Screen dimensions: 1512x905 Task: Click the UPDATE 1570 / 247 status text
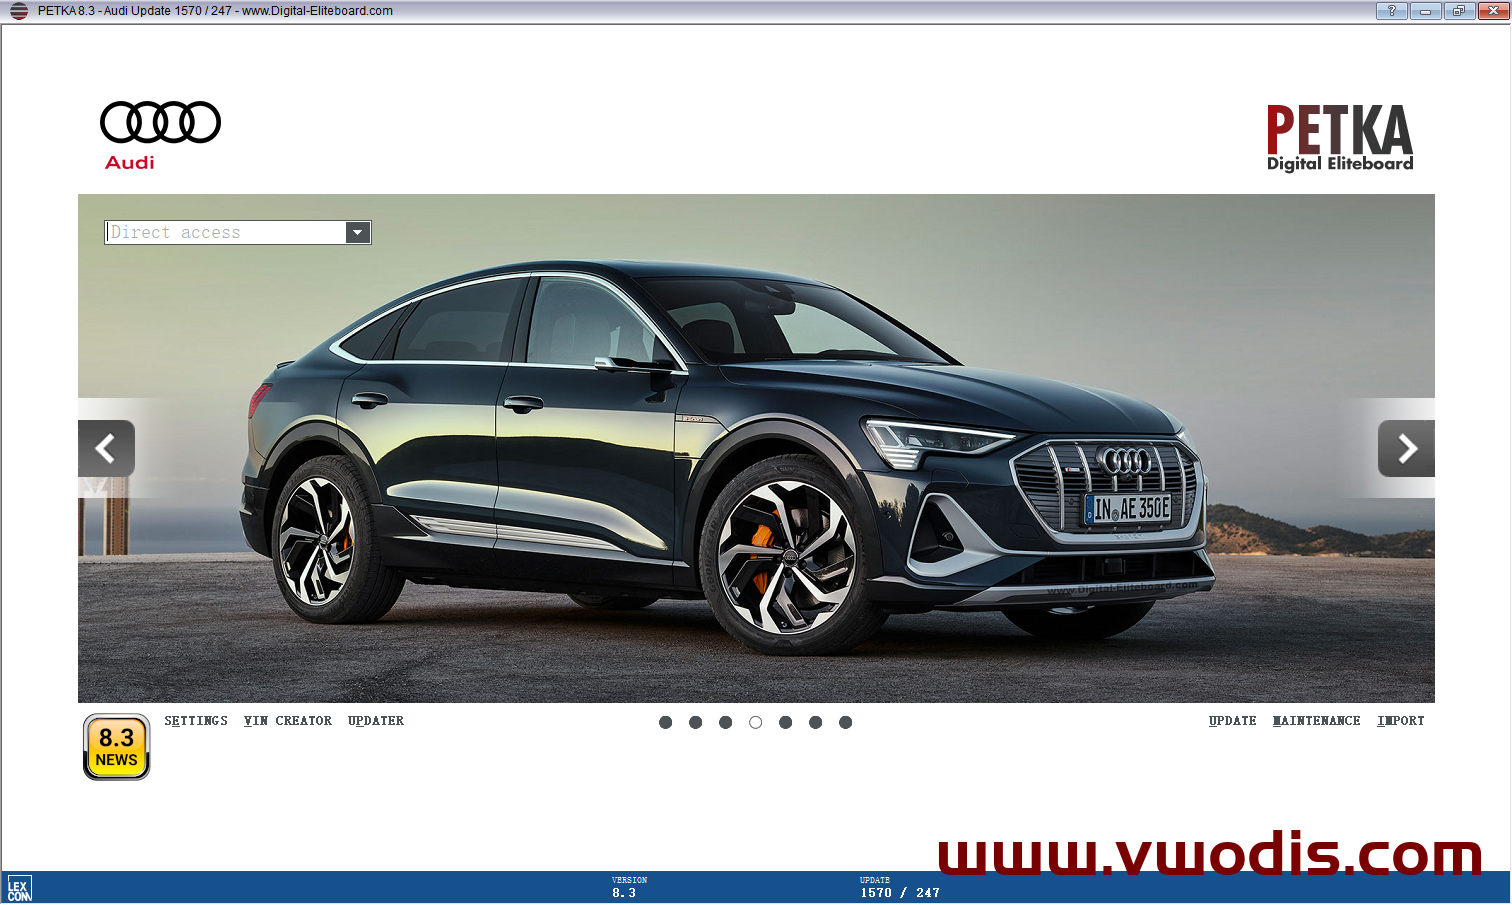pyautogui.click(x=899, y=887)
